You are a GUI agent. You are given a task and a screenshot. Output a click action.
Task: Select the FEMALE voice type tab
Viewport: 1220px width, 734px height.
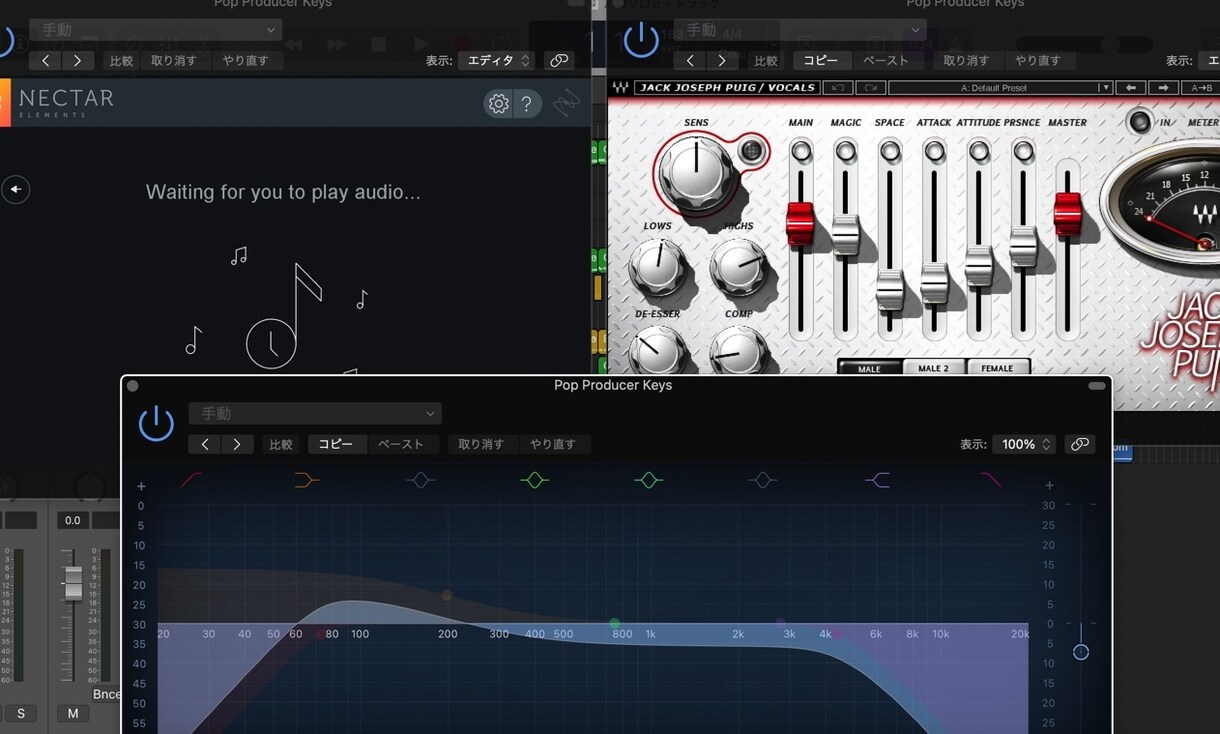(997, 368)
